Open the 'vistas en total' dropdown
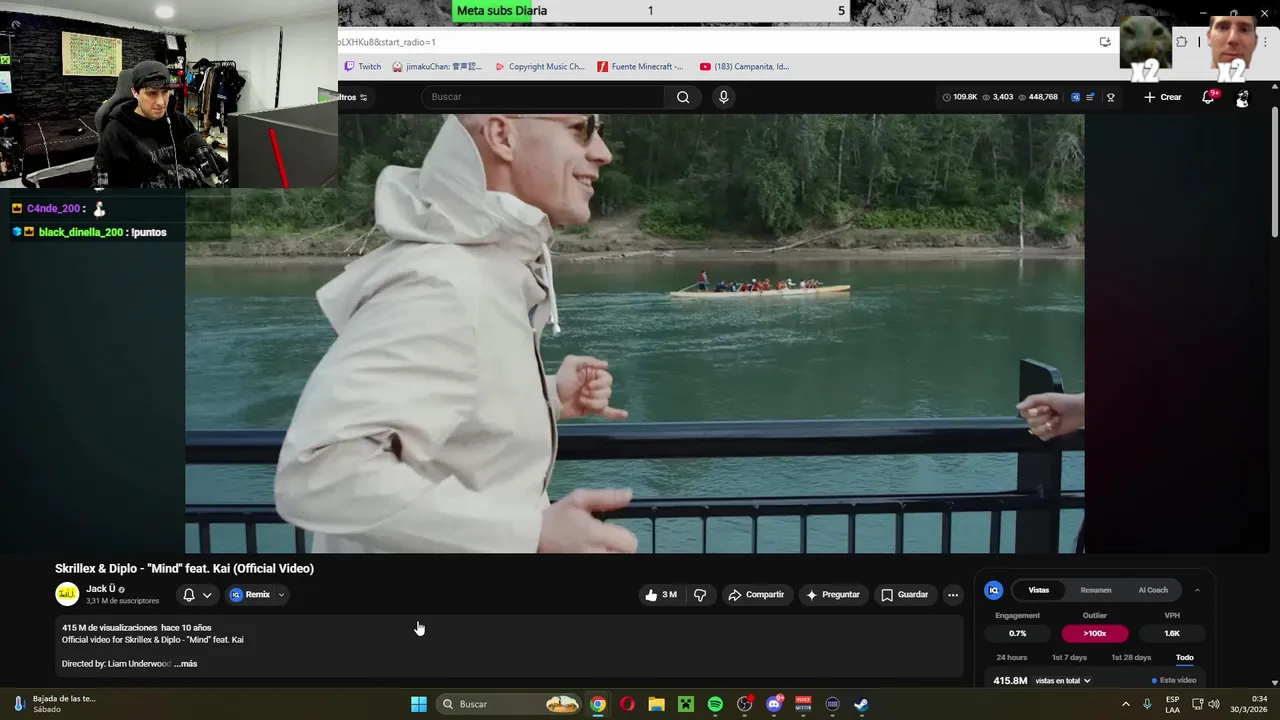1280x720 pixels. pos(1063,681)
